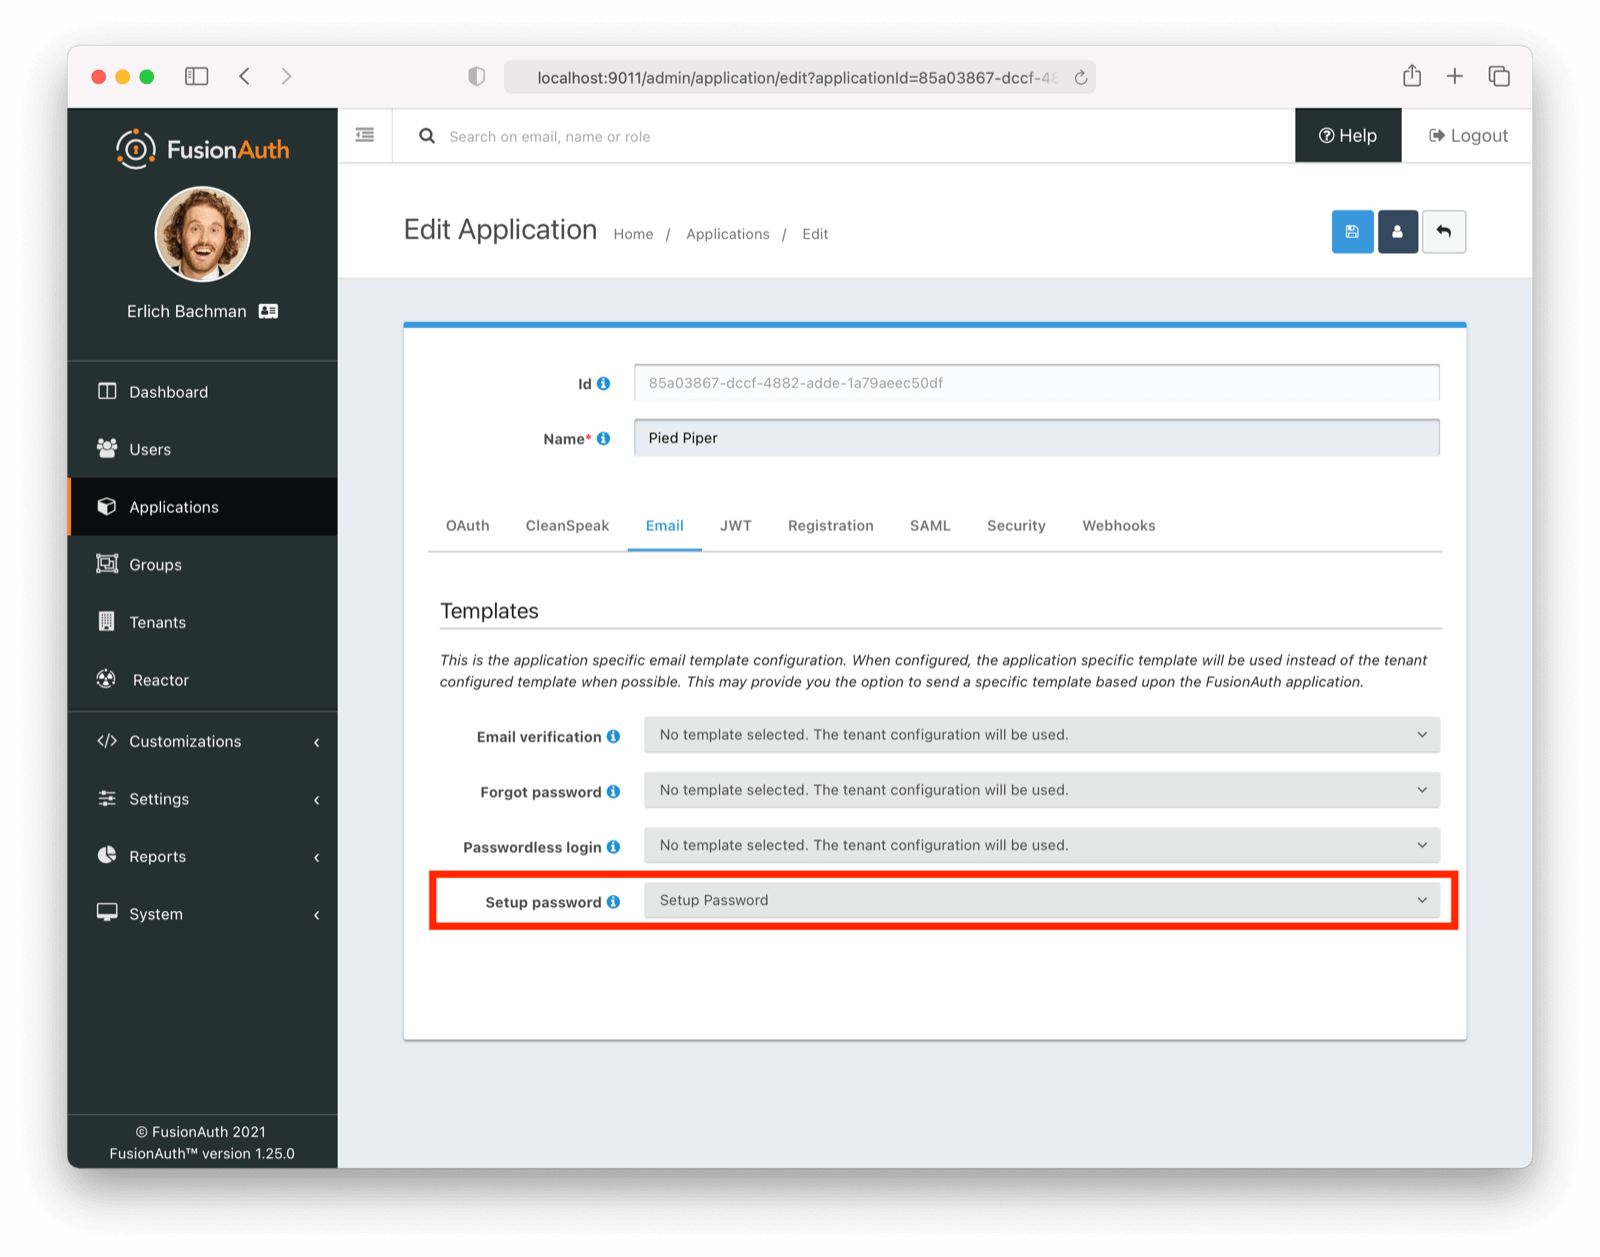Open the Email verification template dropdown
Screen dimensions: 1600x1257
click(1042, 735)
